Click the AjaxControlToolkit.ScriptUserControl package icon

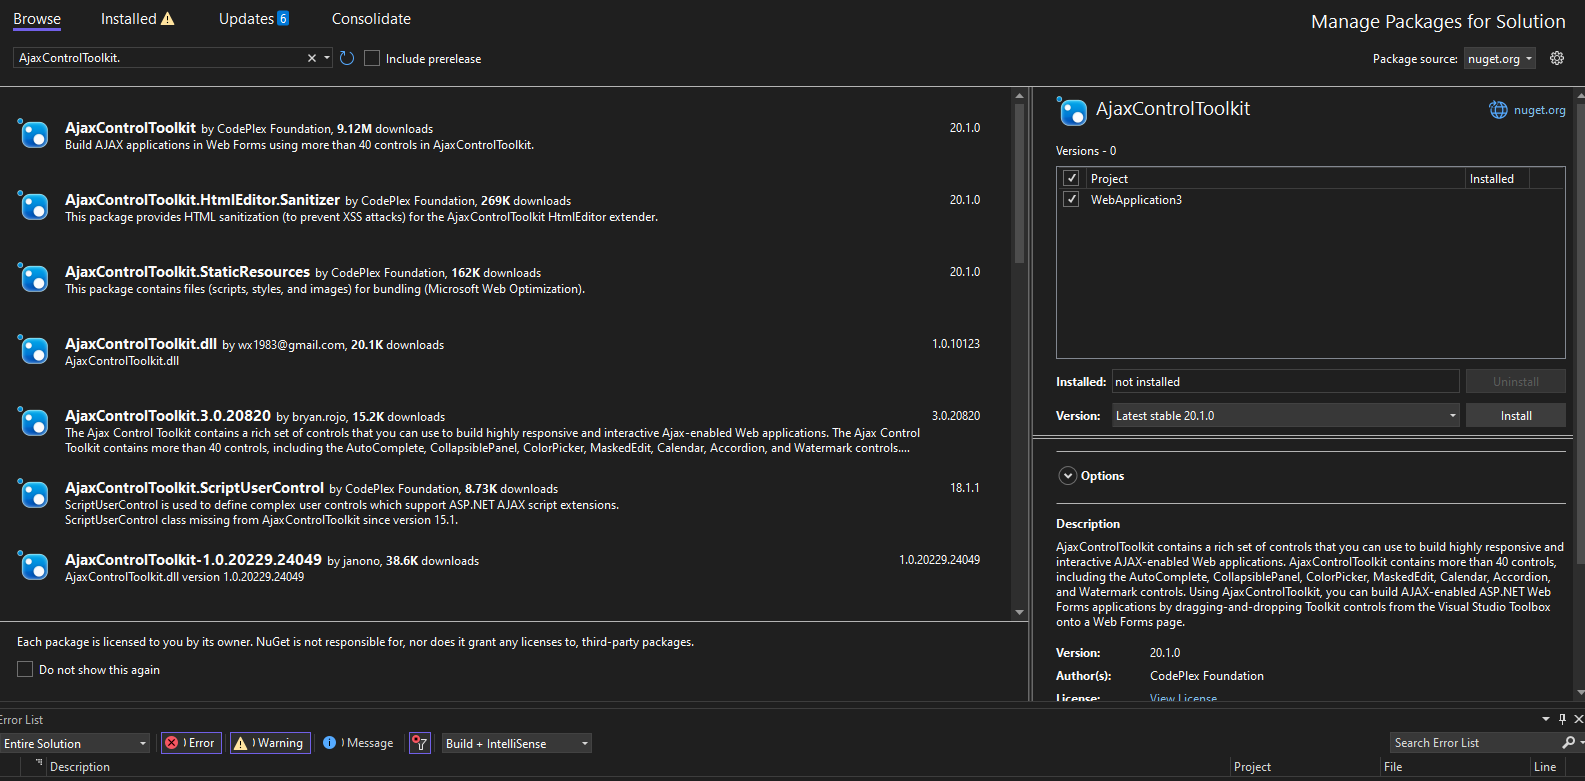pos(33,493)
